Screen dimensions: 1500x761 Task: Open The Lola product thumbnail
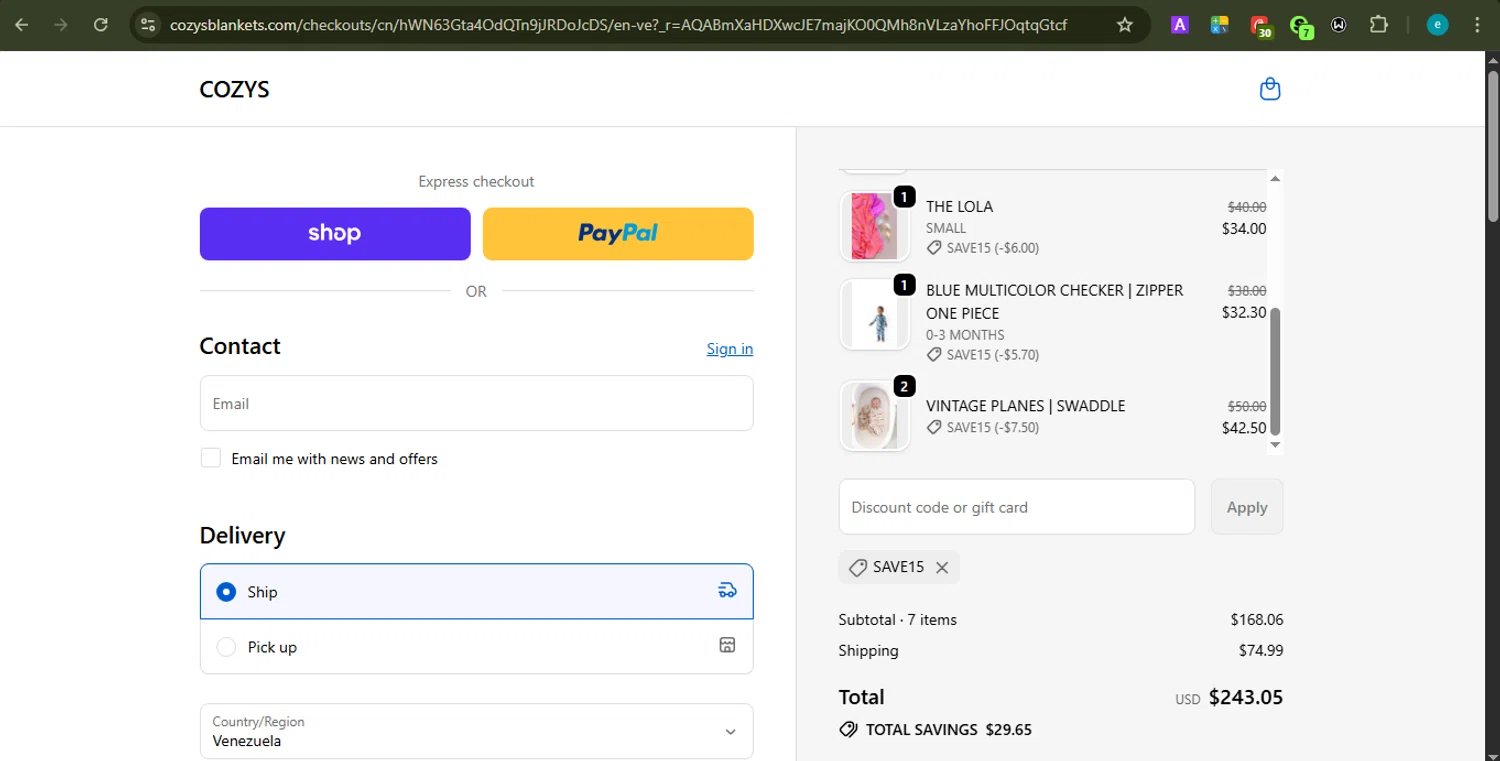875,227
